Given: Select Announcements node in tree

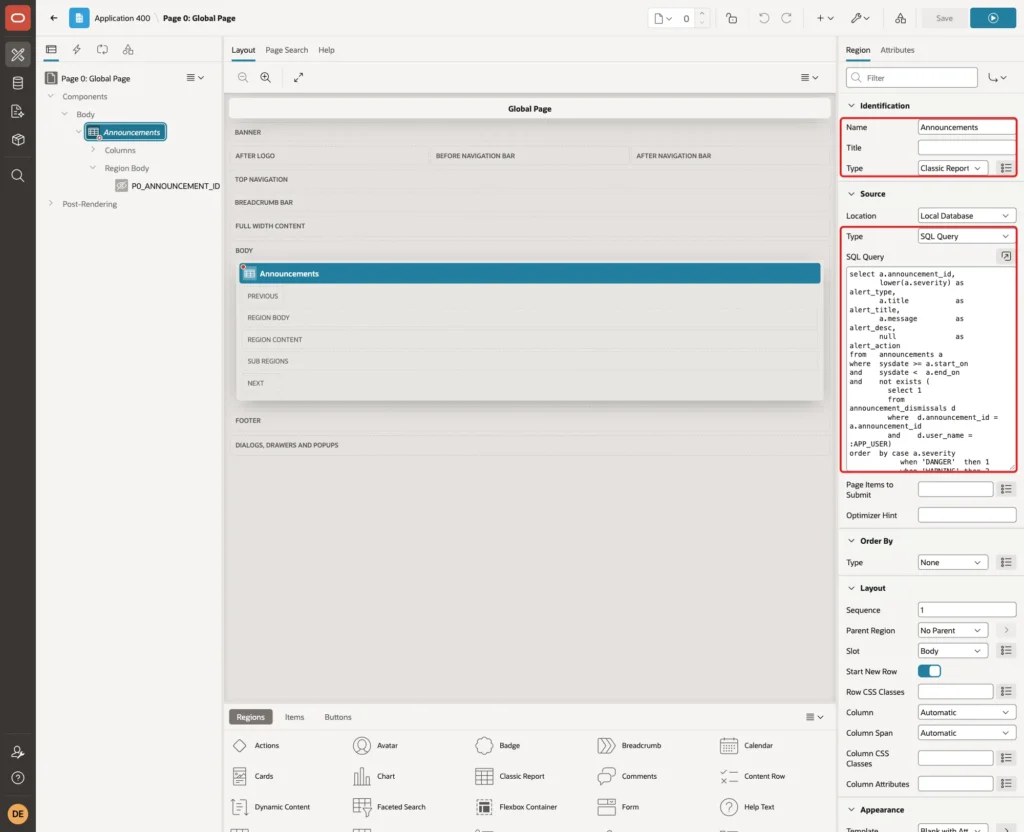Looking at the screenshot, I should [x=125, y=132].
